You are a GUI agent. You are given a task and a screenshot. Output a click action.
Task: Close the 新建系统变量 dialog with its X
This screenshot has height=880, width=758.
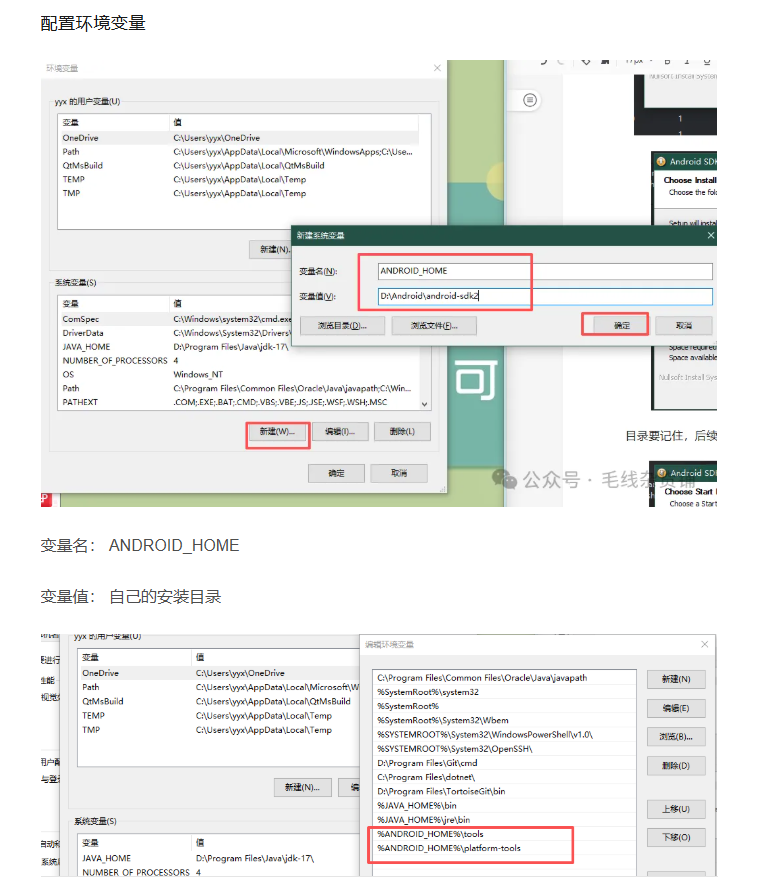[710, 235]
